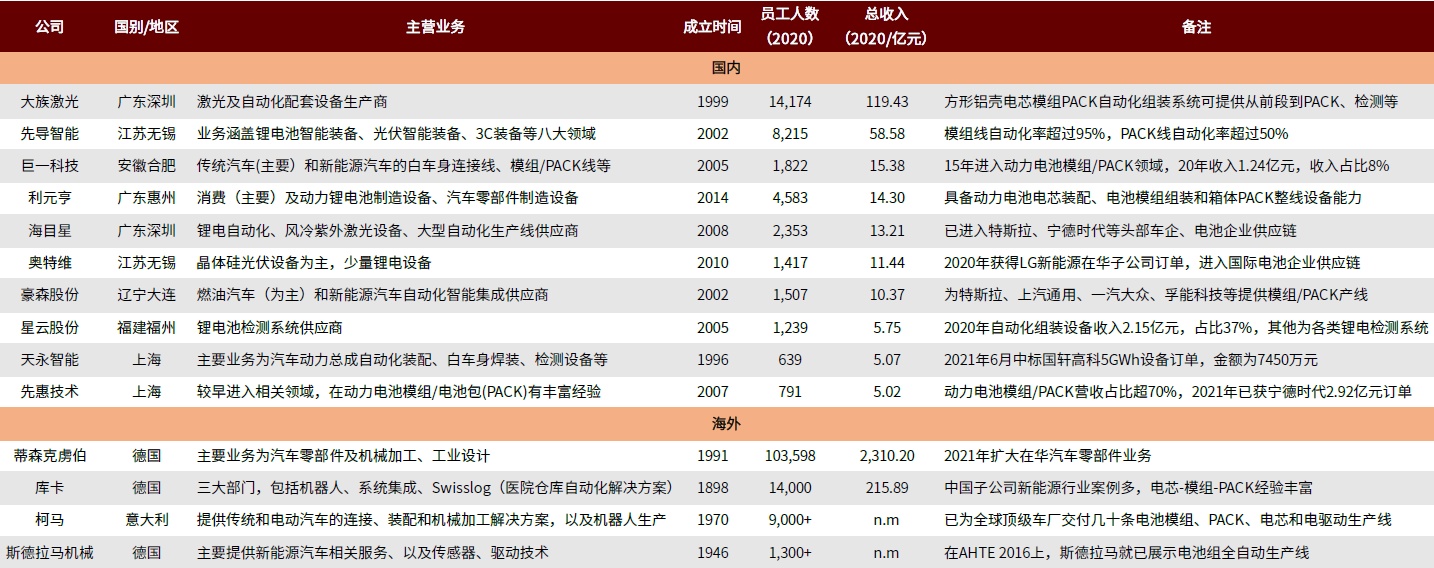The image size is (1434, 568).
Task: Click revenue value 119.43
Action: pos(886,102)
